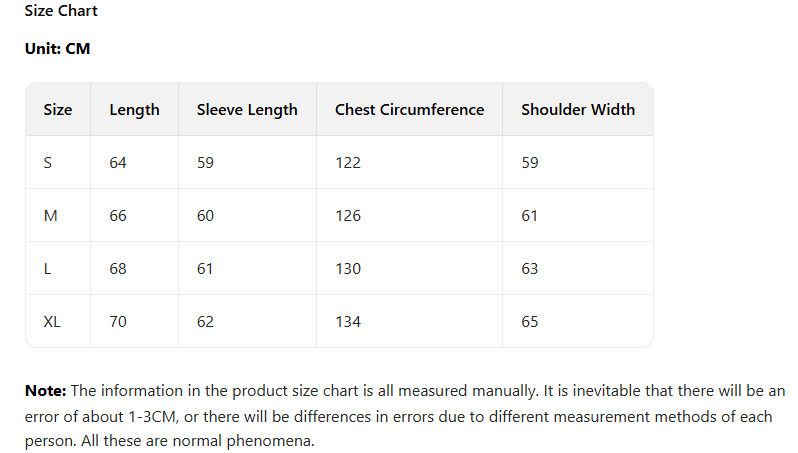Click the Size column header
The image size is (798, 453).
(58, 110)
